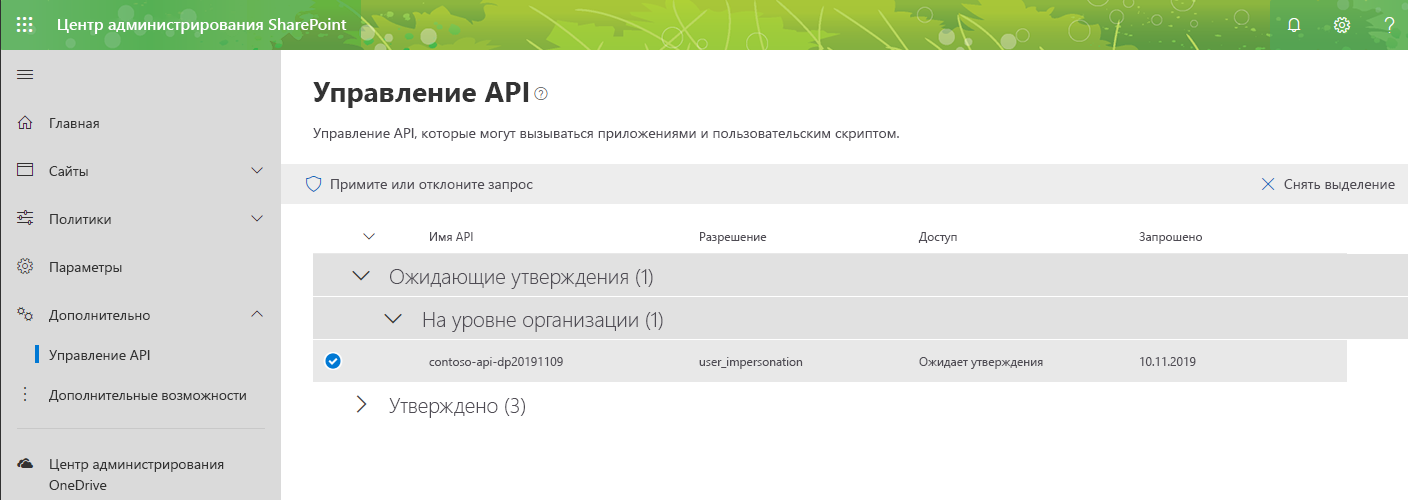
Task: Click the 10.11.2019 date cell
Action: tap(1168, 362)
